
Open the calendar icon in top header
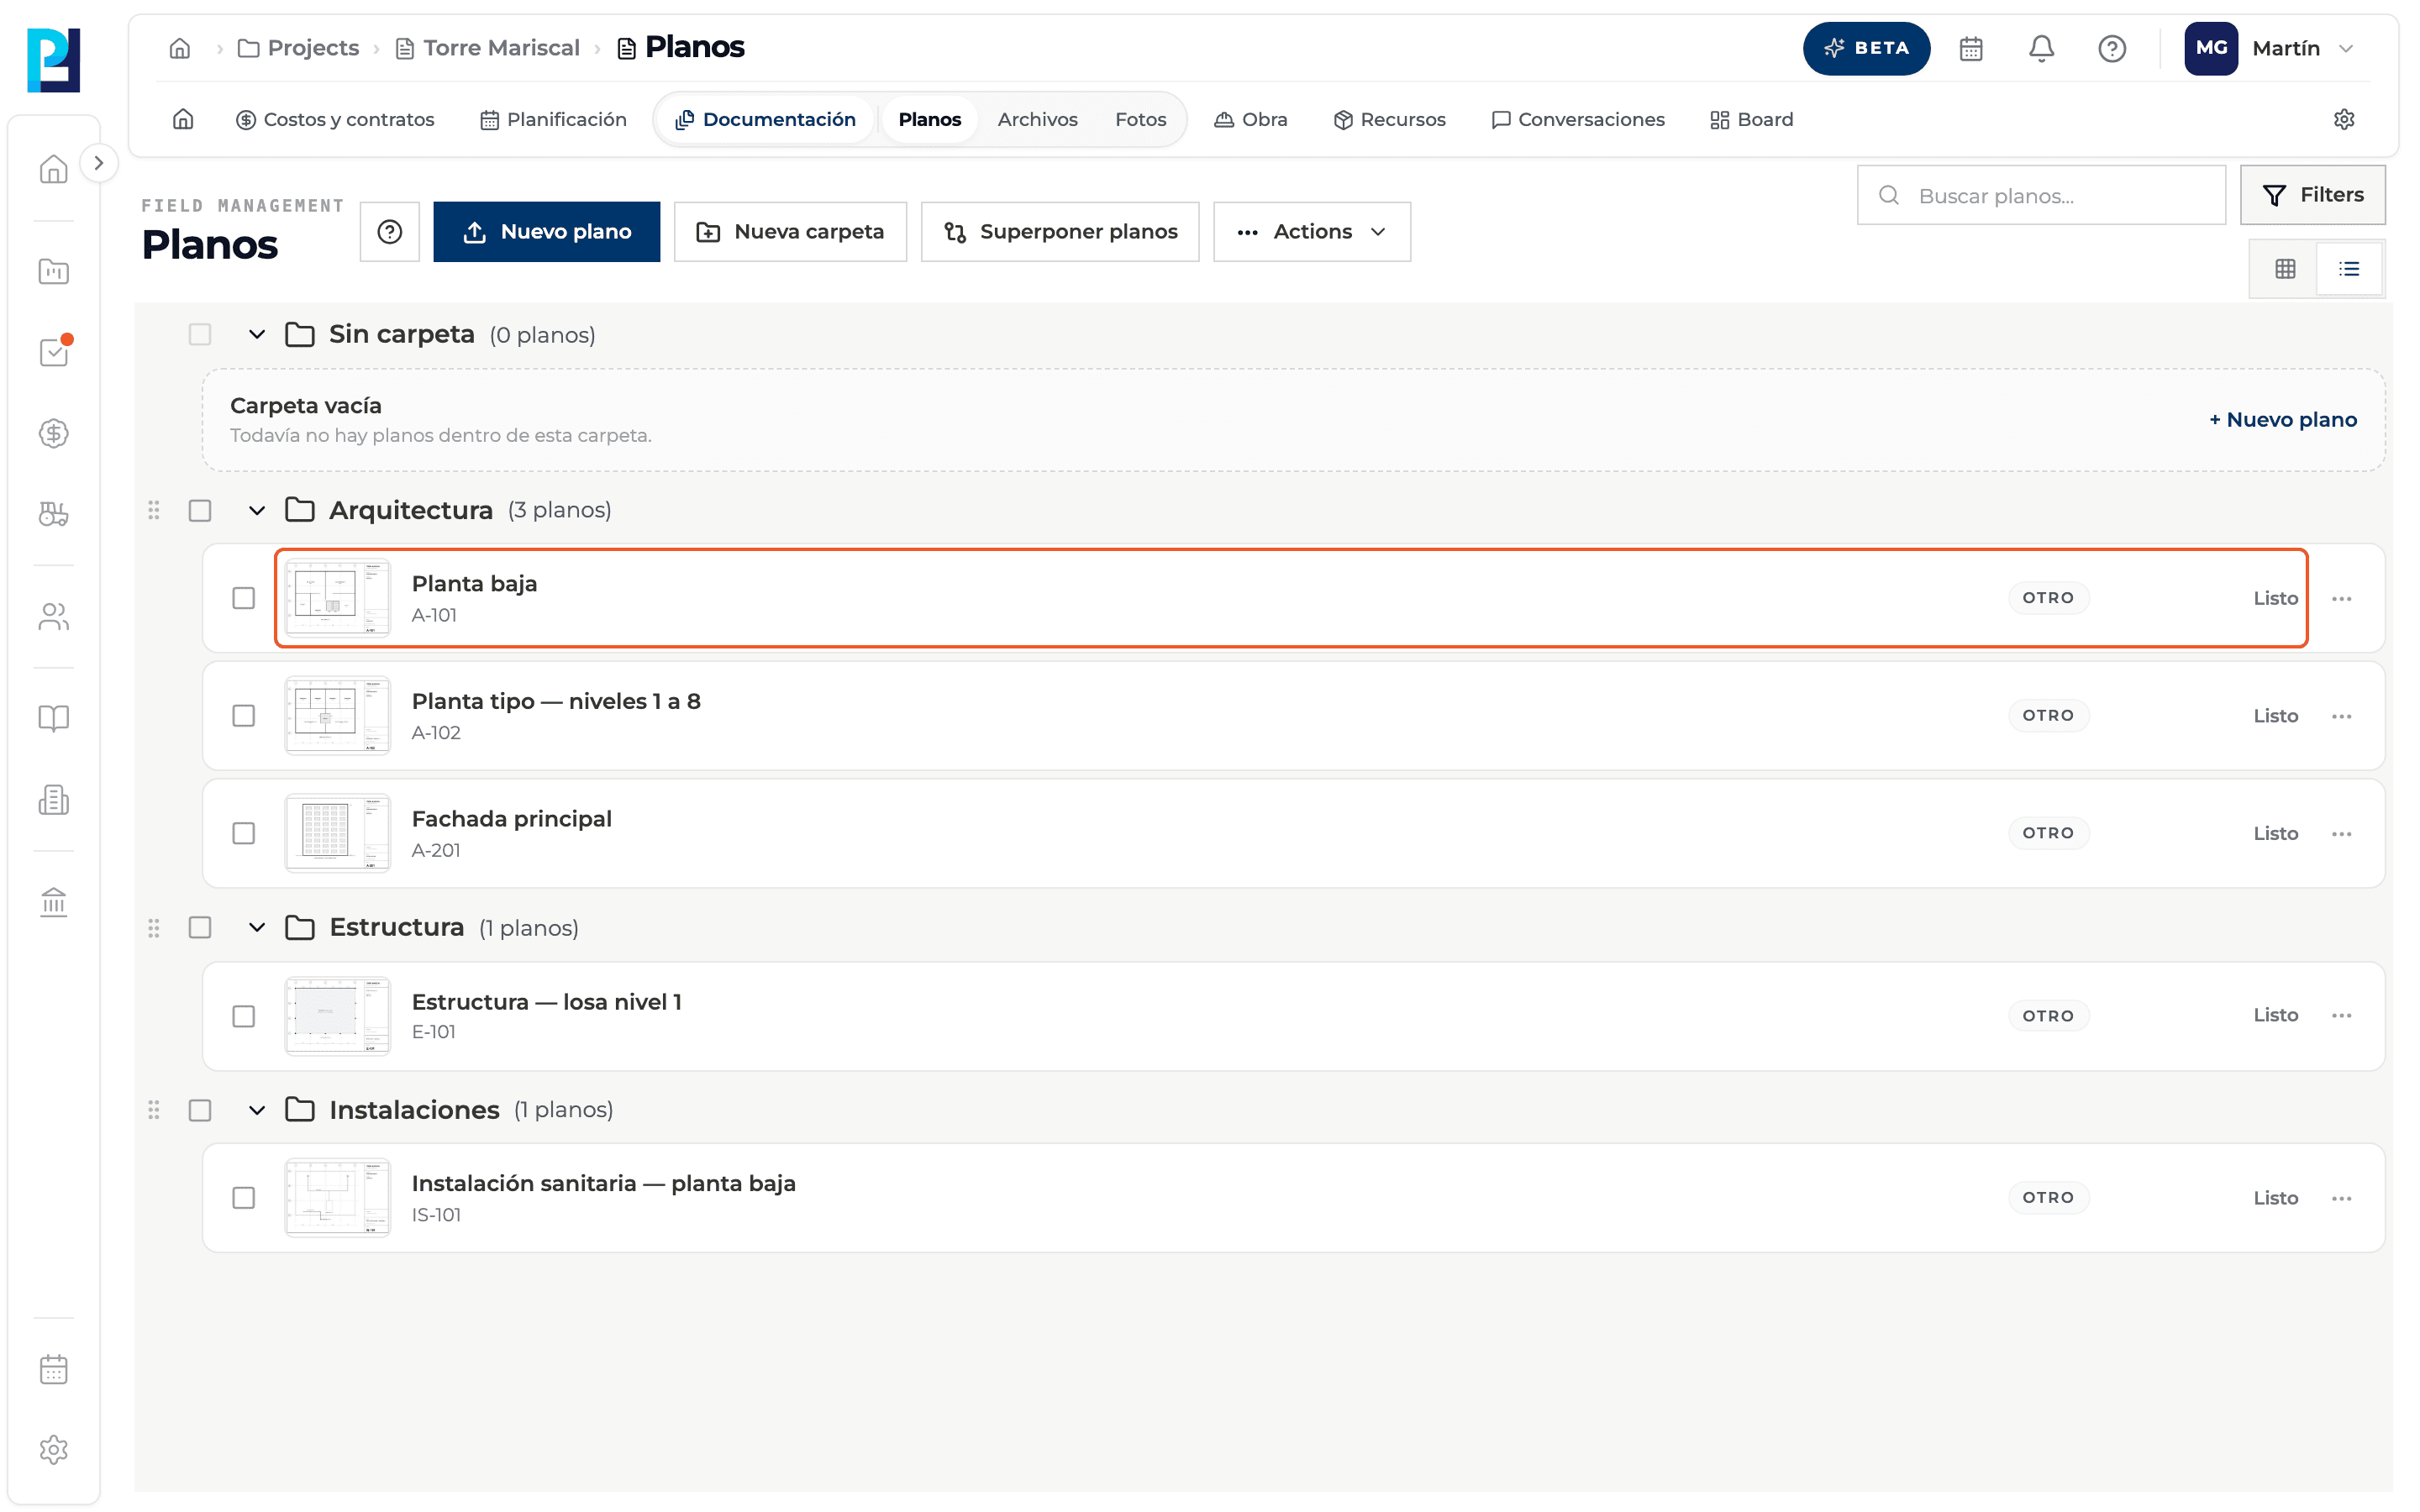[x=1970, y=48]
